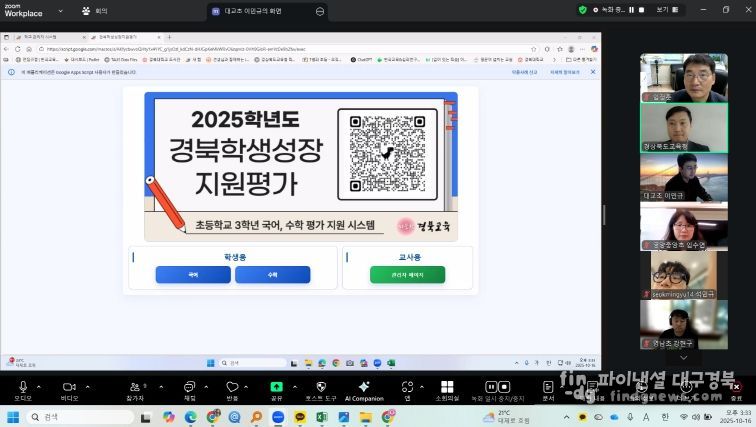Click the green security shield in top bar
Image resolution: width=756 pixels, height=427 pixels.
coord(582,10)
